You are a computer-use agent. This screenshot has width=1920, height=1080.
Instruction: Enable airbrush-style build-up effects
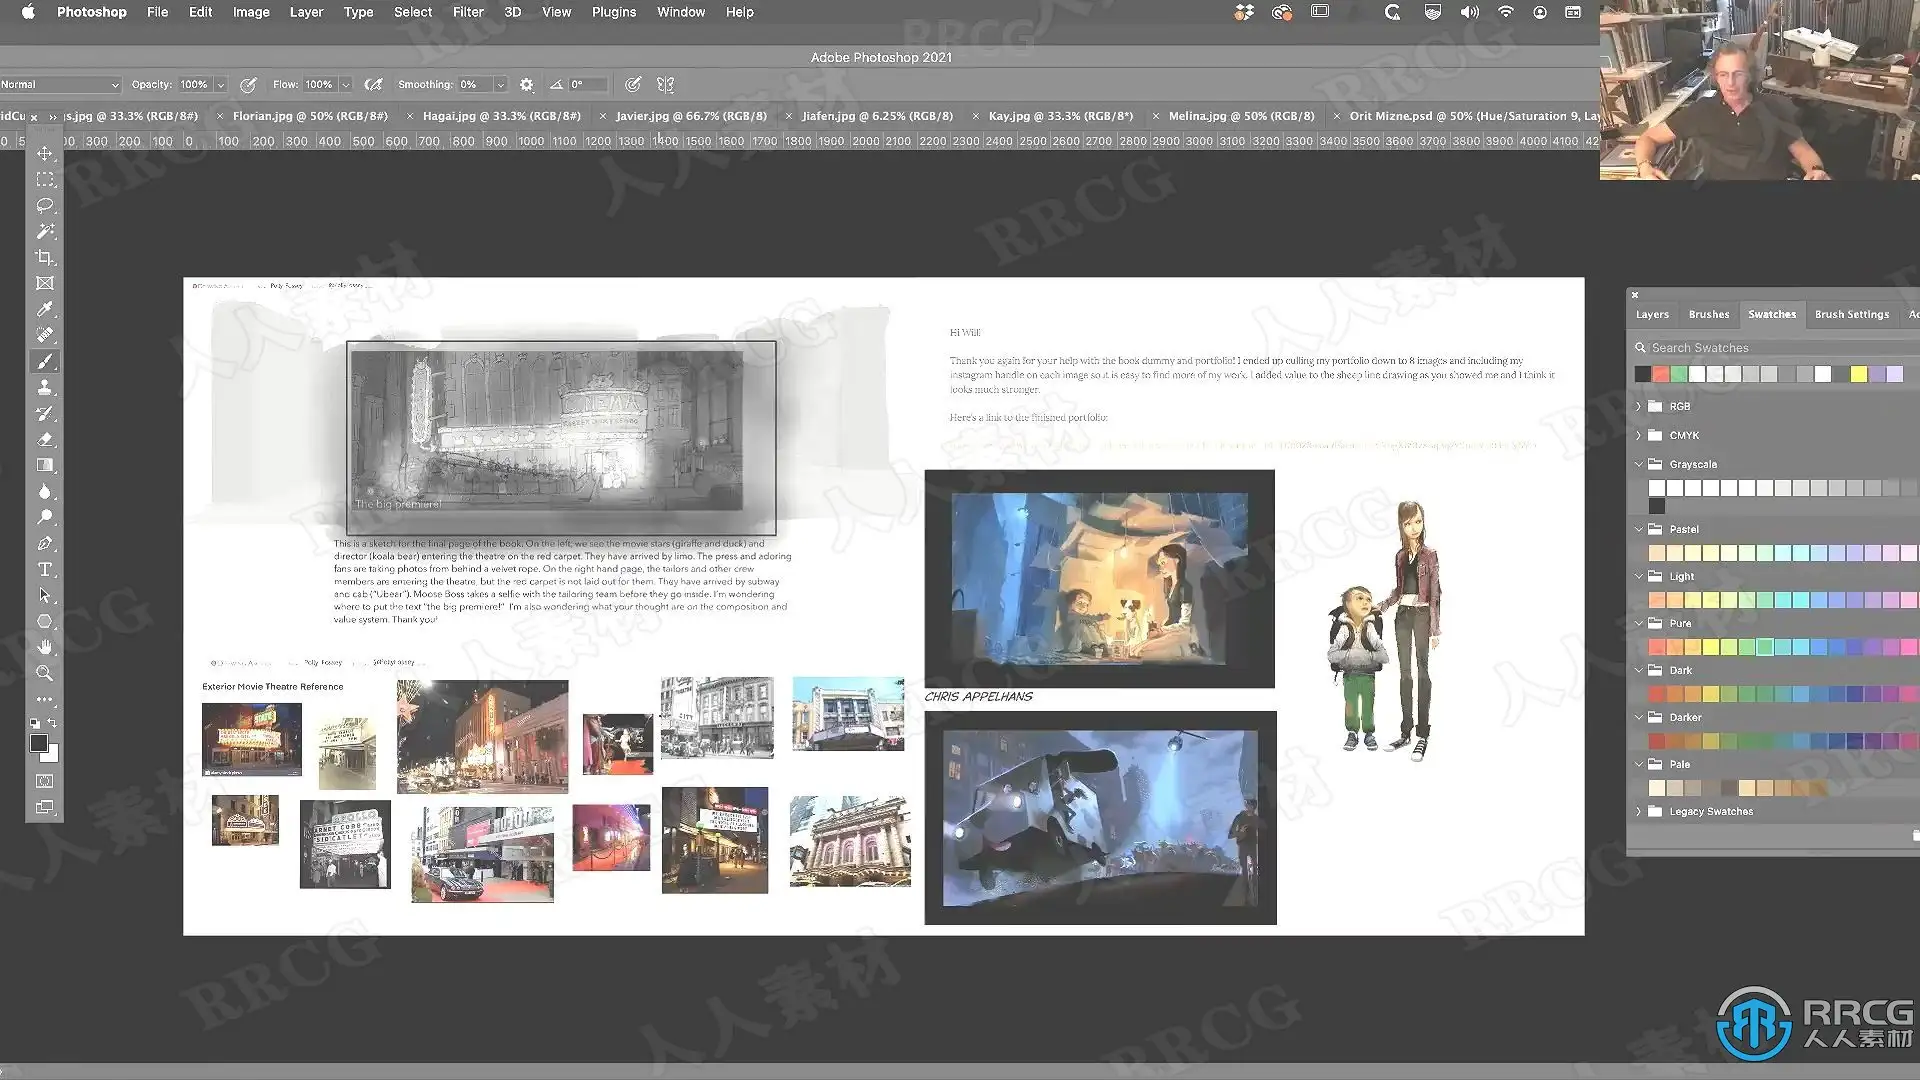[373, 85]
